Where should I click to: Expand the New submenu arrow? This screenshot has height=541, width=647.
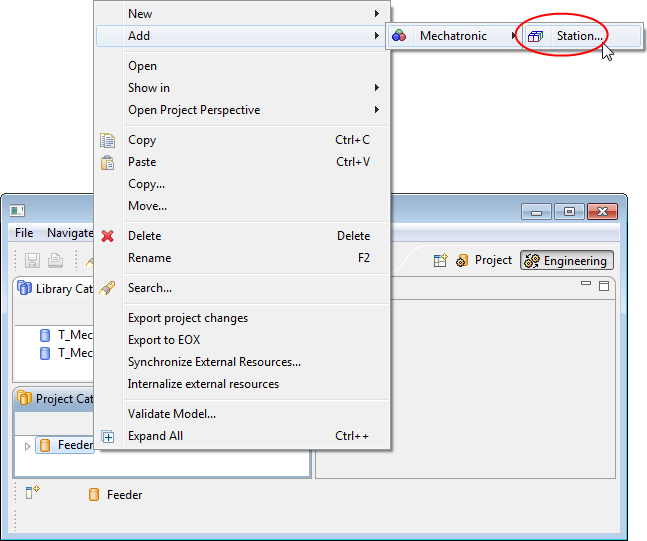coord(376,14)
